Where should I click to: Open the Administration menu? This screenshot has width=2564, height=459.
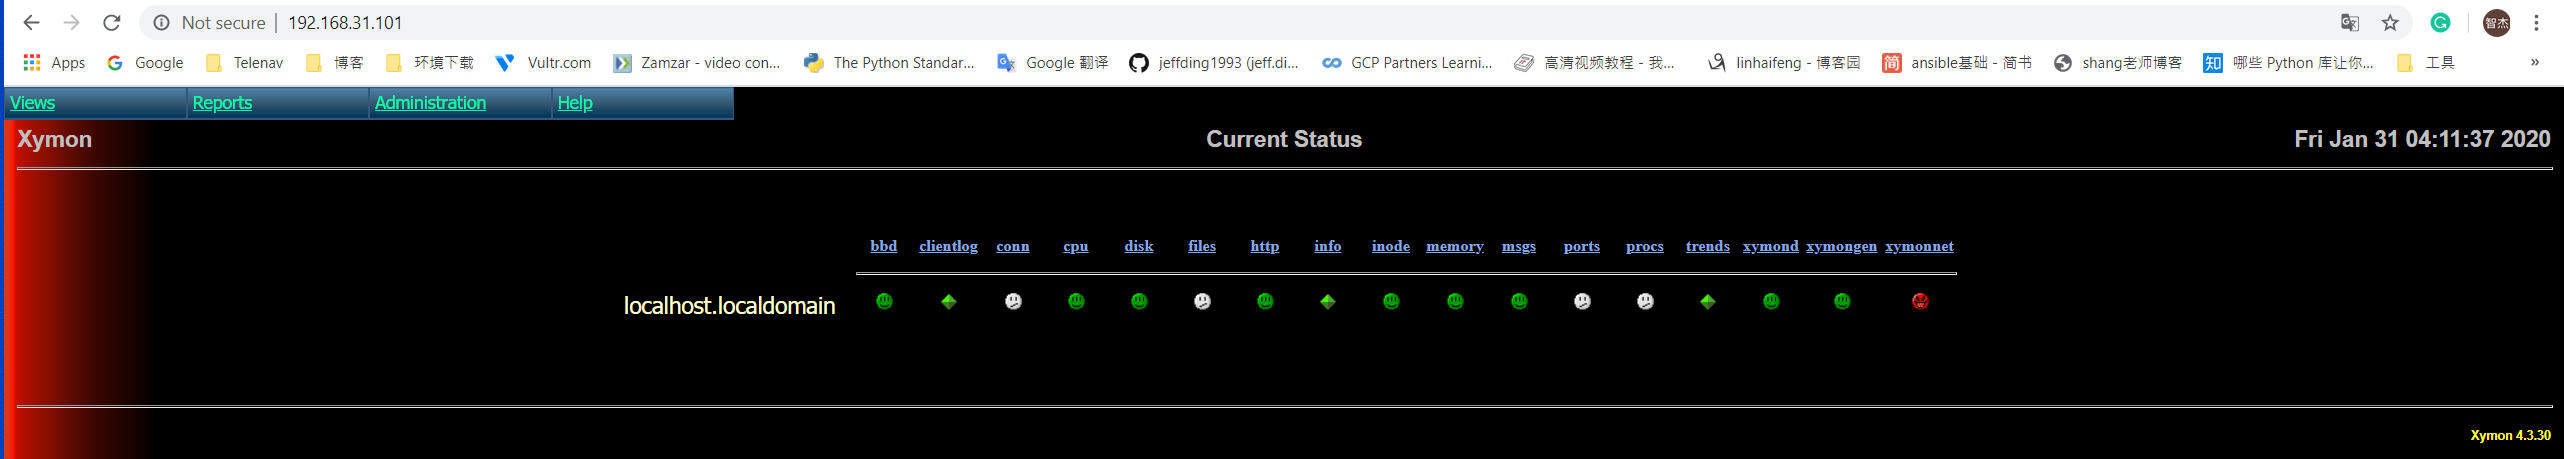430,103
